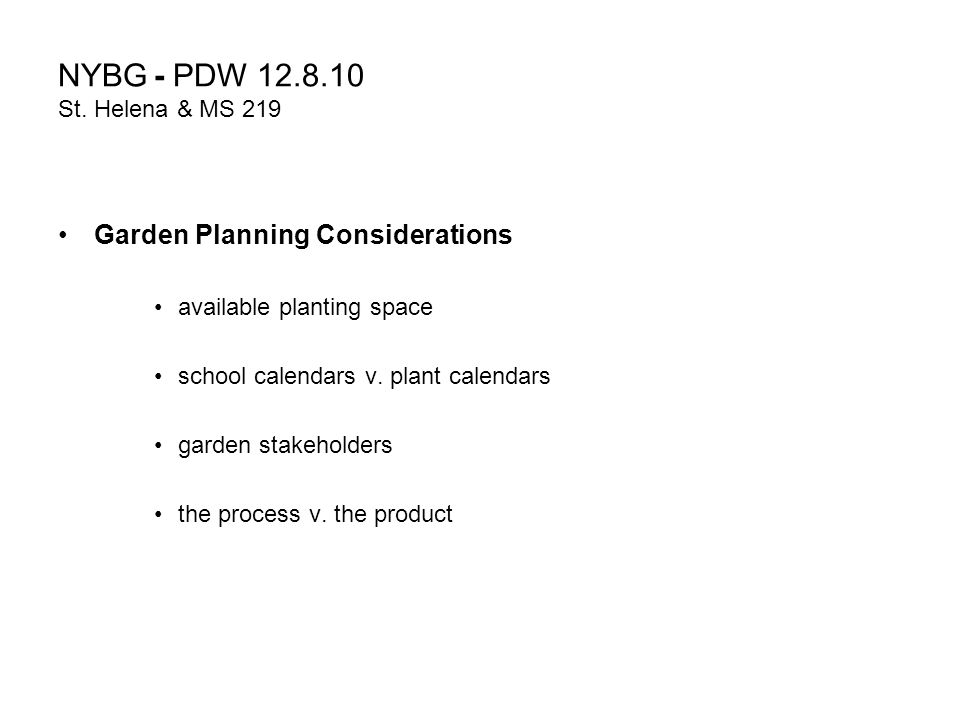This screenshot has width=960, height=720.
Task: Select the available planting space line
Action: [305, 307]
